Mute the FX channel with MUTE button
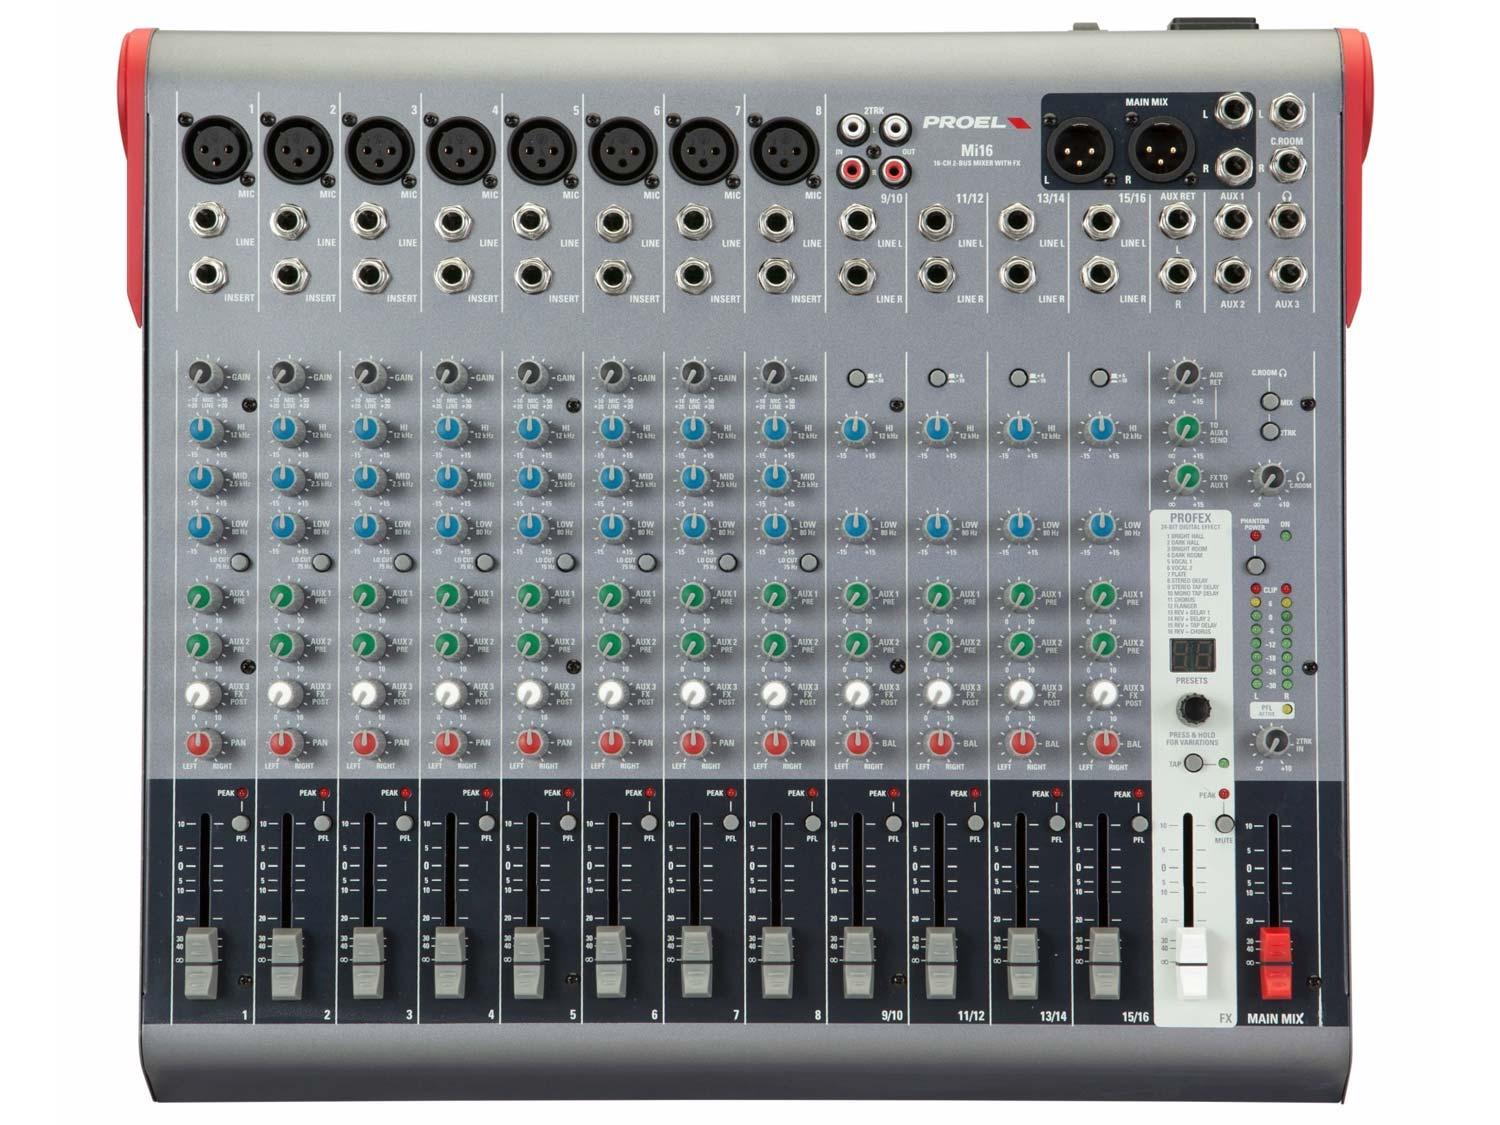1500x1125 pixels. click(x=1224, y=824)
